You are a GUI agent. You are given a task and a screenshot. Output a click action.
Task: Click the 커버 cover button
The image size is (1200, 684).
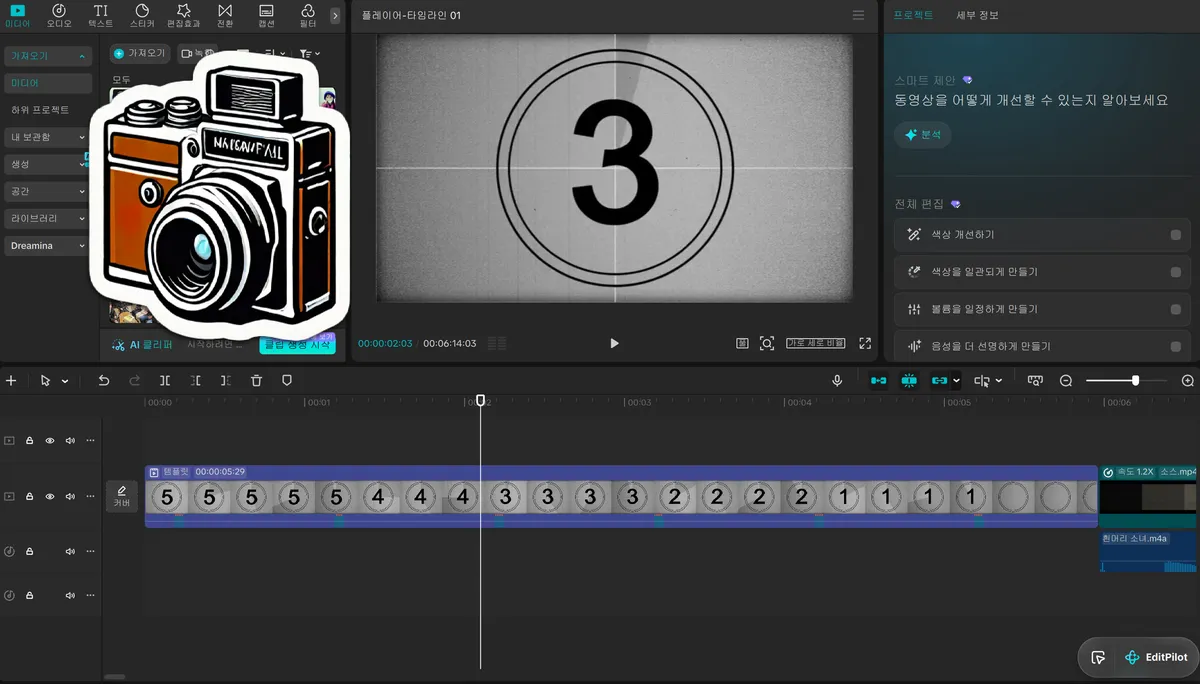(x=122, y=496)
